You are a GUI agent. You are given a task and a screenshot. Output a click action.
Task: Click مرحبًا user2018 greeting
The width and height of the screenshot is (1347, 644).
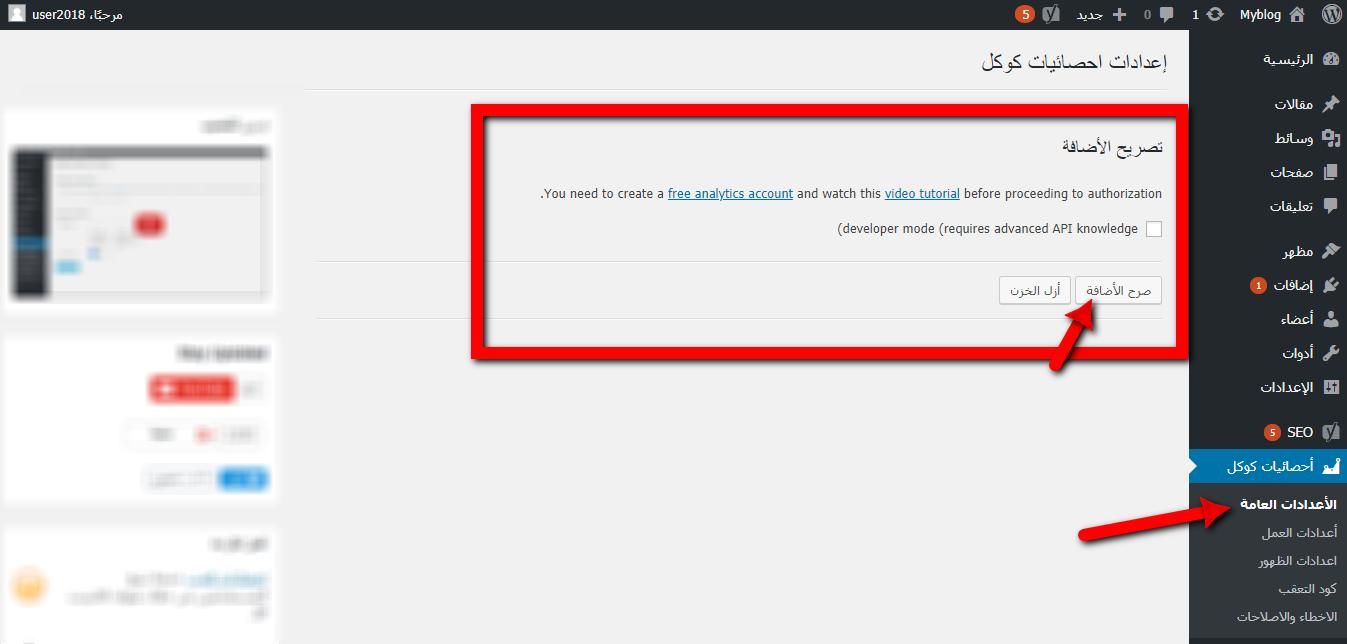point(77,15)
